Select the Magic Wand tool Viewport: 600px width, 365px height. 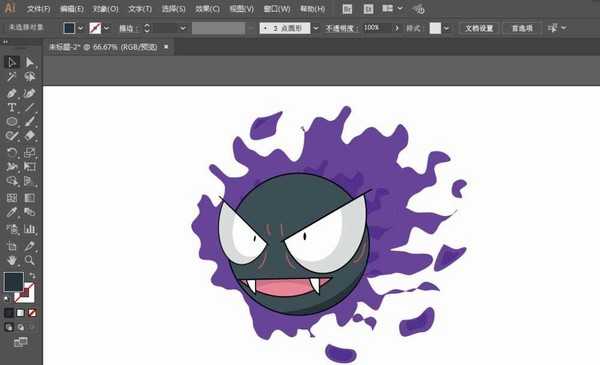coord(11,77)
